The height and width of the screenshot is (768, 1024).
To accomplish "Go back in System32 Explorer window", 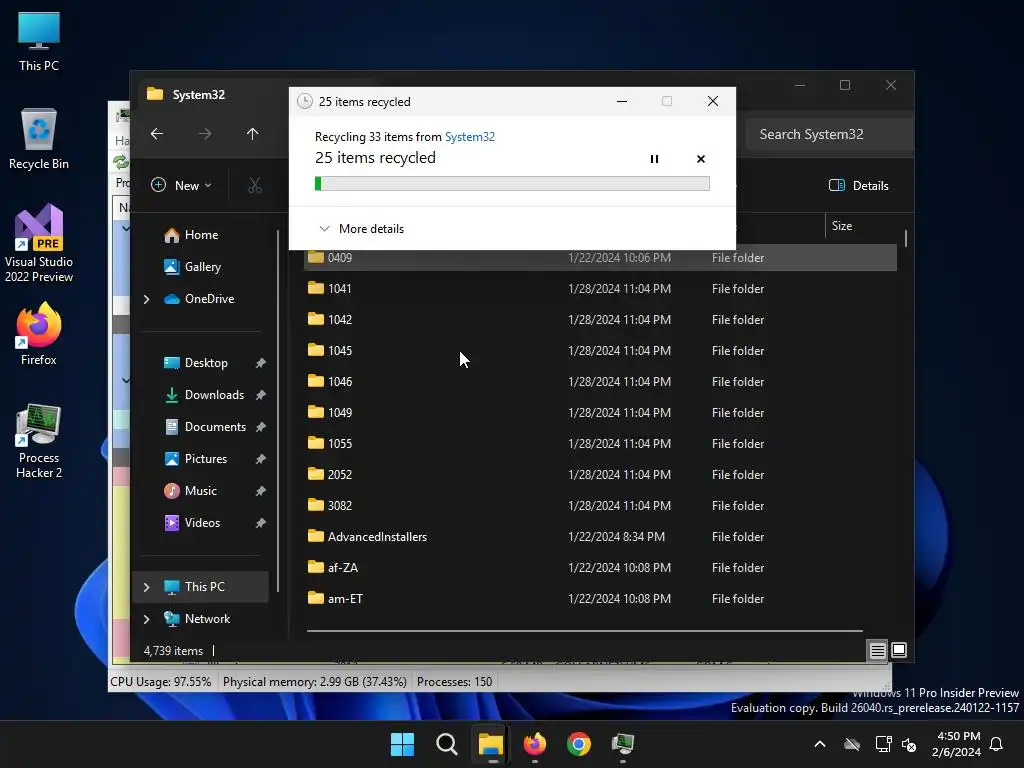I will click(157, 134).
